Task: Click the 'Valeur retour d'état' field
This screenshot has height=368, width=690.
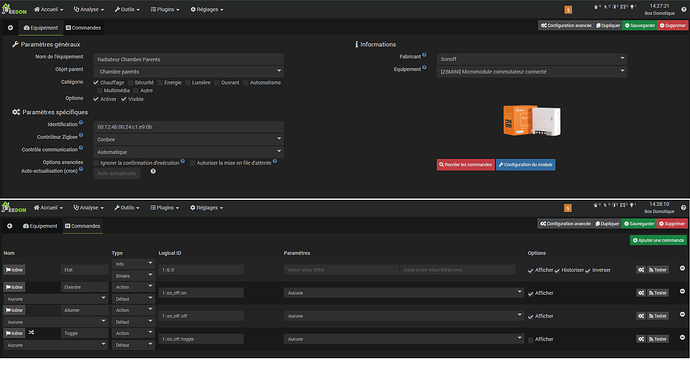Action: [341, 270]
